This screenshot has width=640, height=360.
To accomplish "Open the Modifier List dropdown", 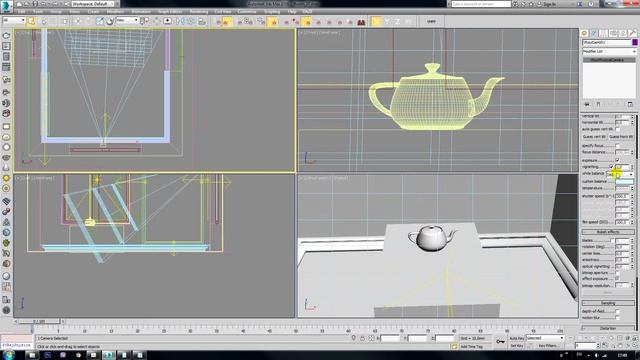I will coord(609,51).
